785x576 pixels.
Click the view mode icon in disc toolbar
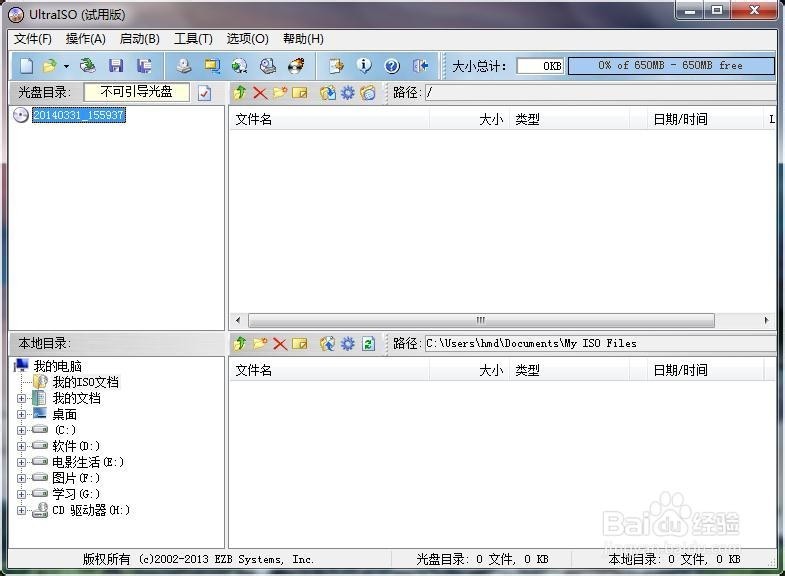367,93
